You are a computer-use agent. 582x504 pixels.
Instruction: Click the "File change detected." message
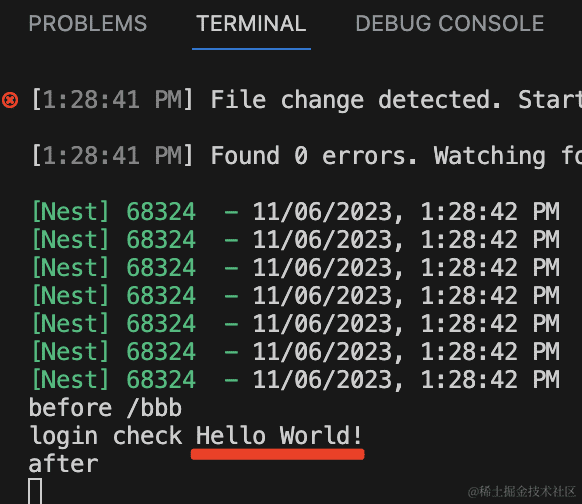(x=356, y=100)
